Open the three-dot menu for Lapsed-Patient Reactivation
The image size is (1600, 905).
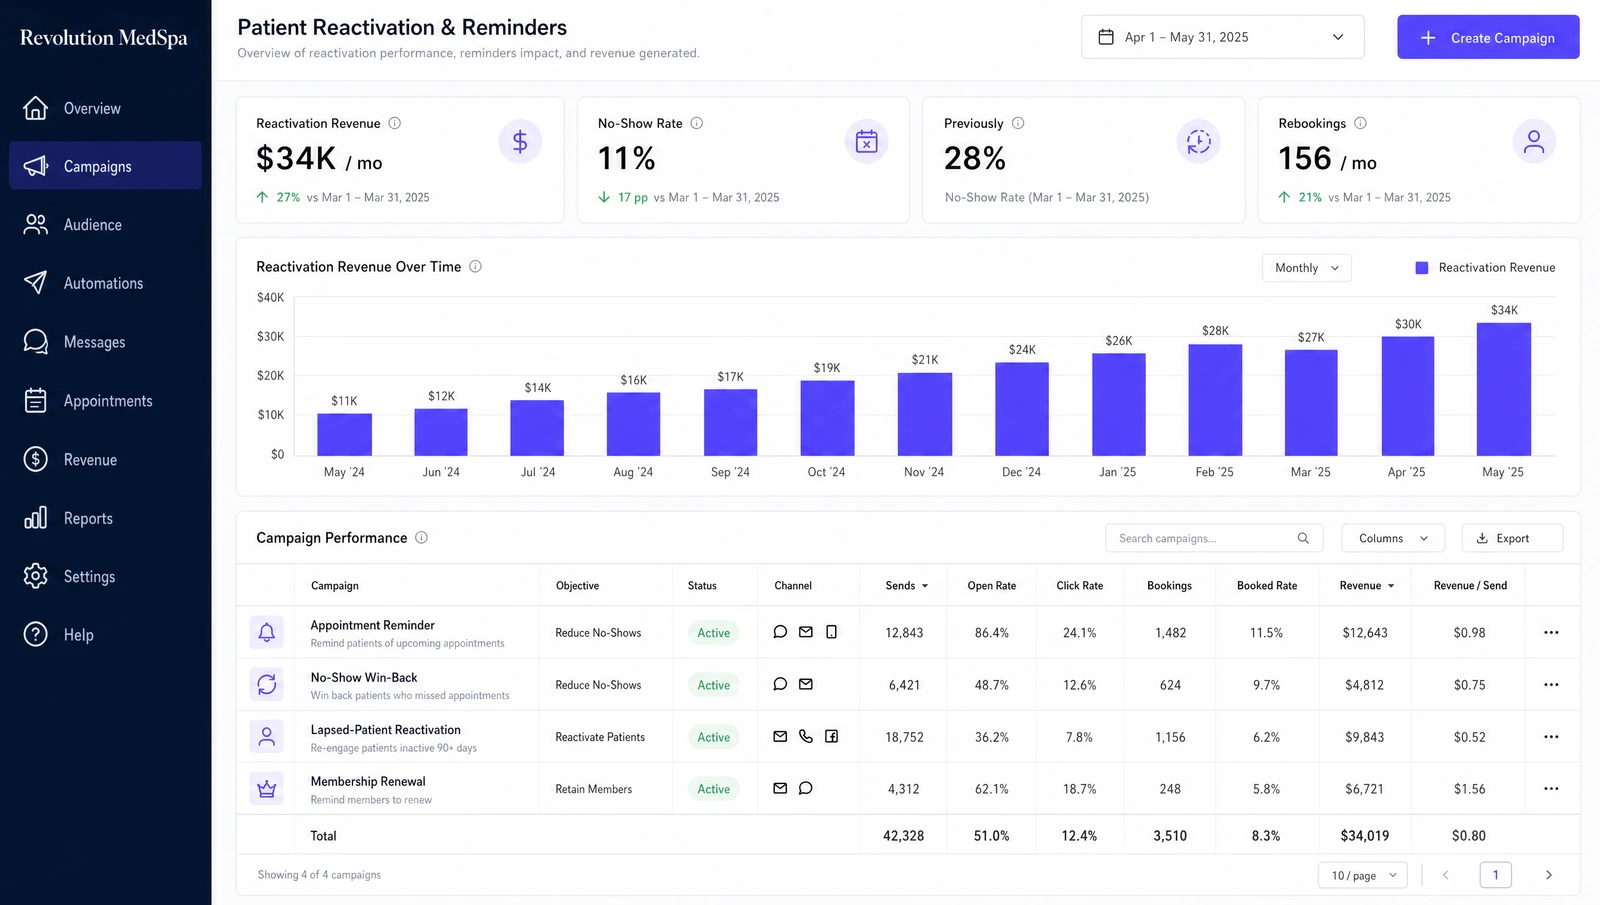tap(1551, 737)
